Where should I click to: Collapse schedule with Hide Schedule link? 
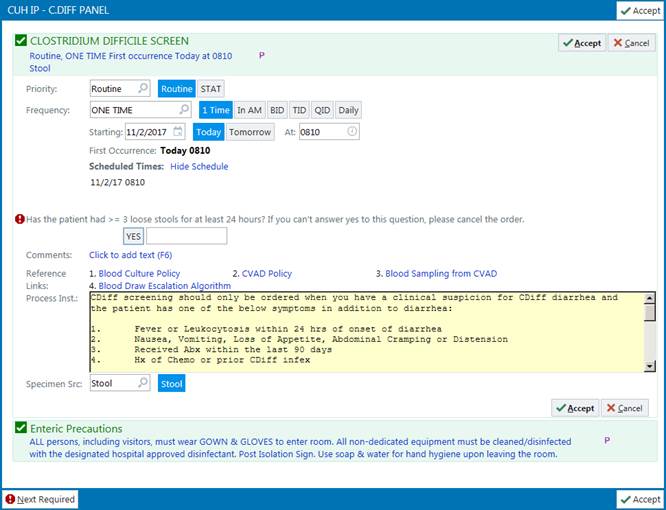tap(199, 166)
